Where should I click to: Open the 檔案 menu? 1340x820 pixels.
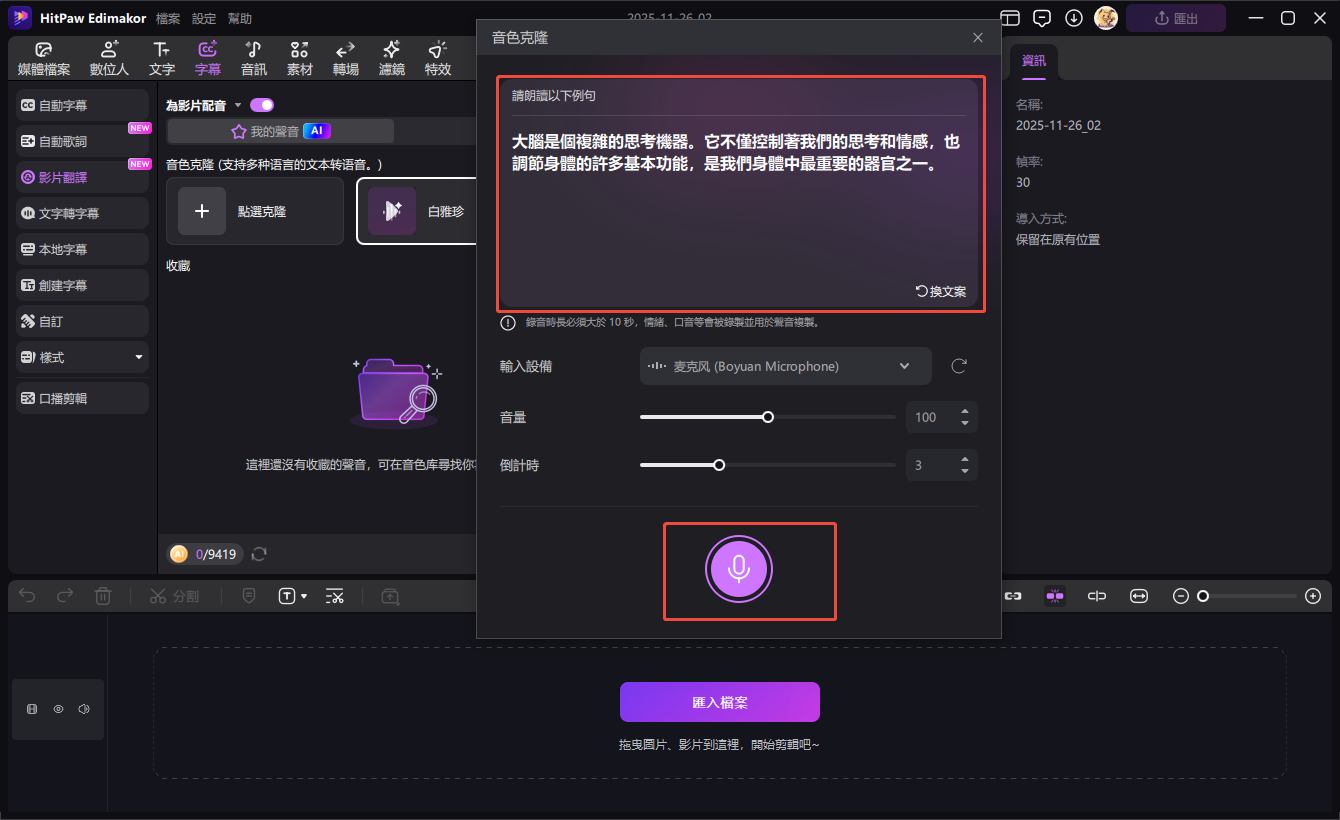168,19
